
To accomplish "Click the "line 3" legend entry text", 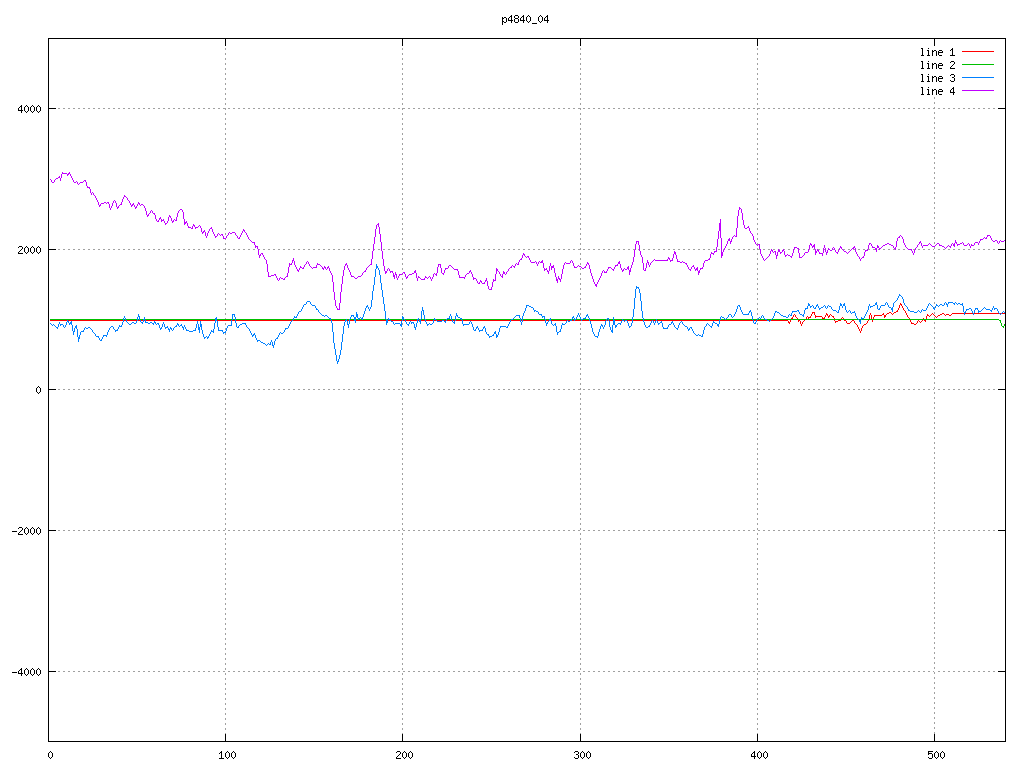I will point(937,77).
